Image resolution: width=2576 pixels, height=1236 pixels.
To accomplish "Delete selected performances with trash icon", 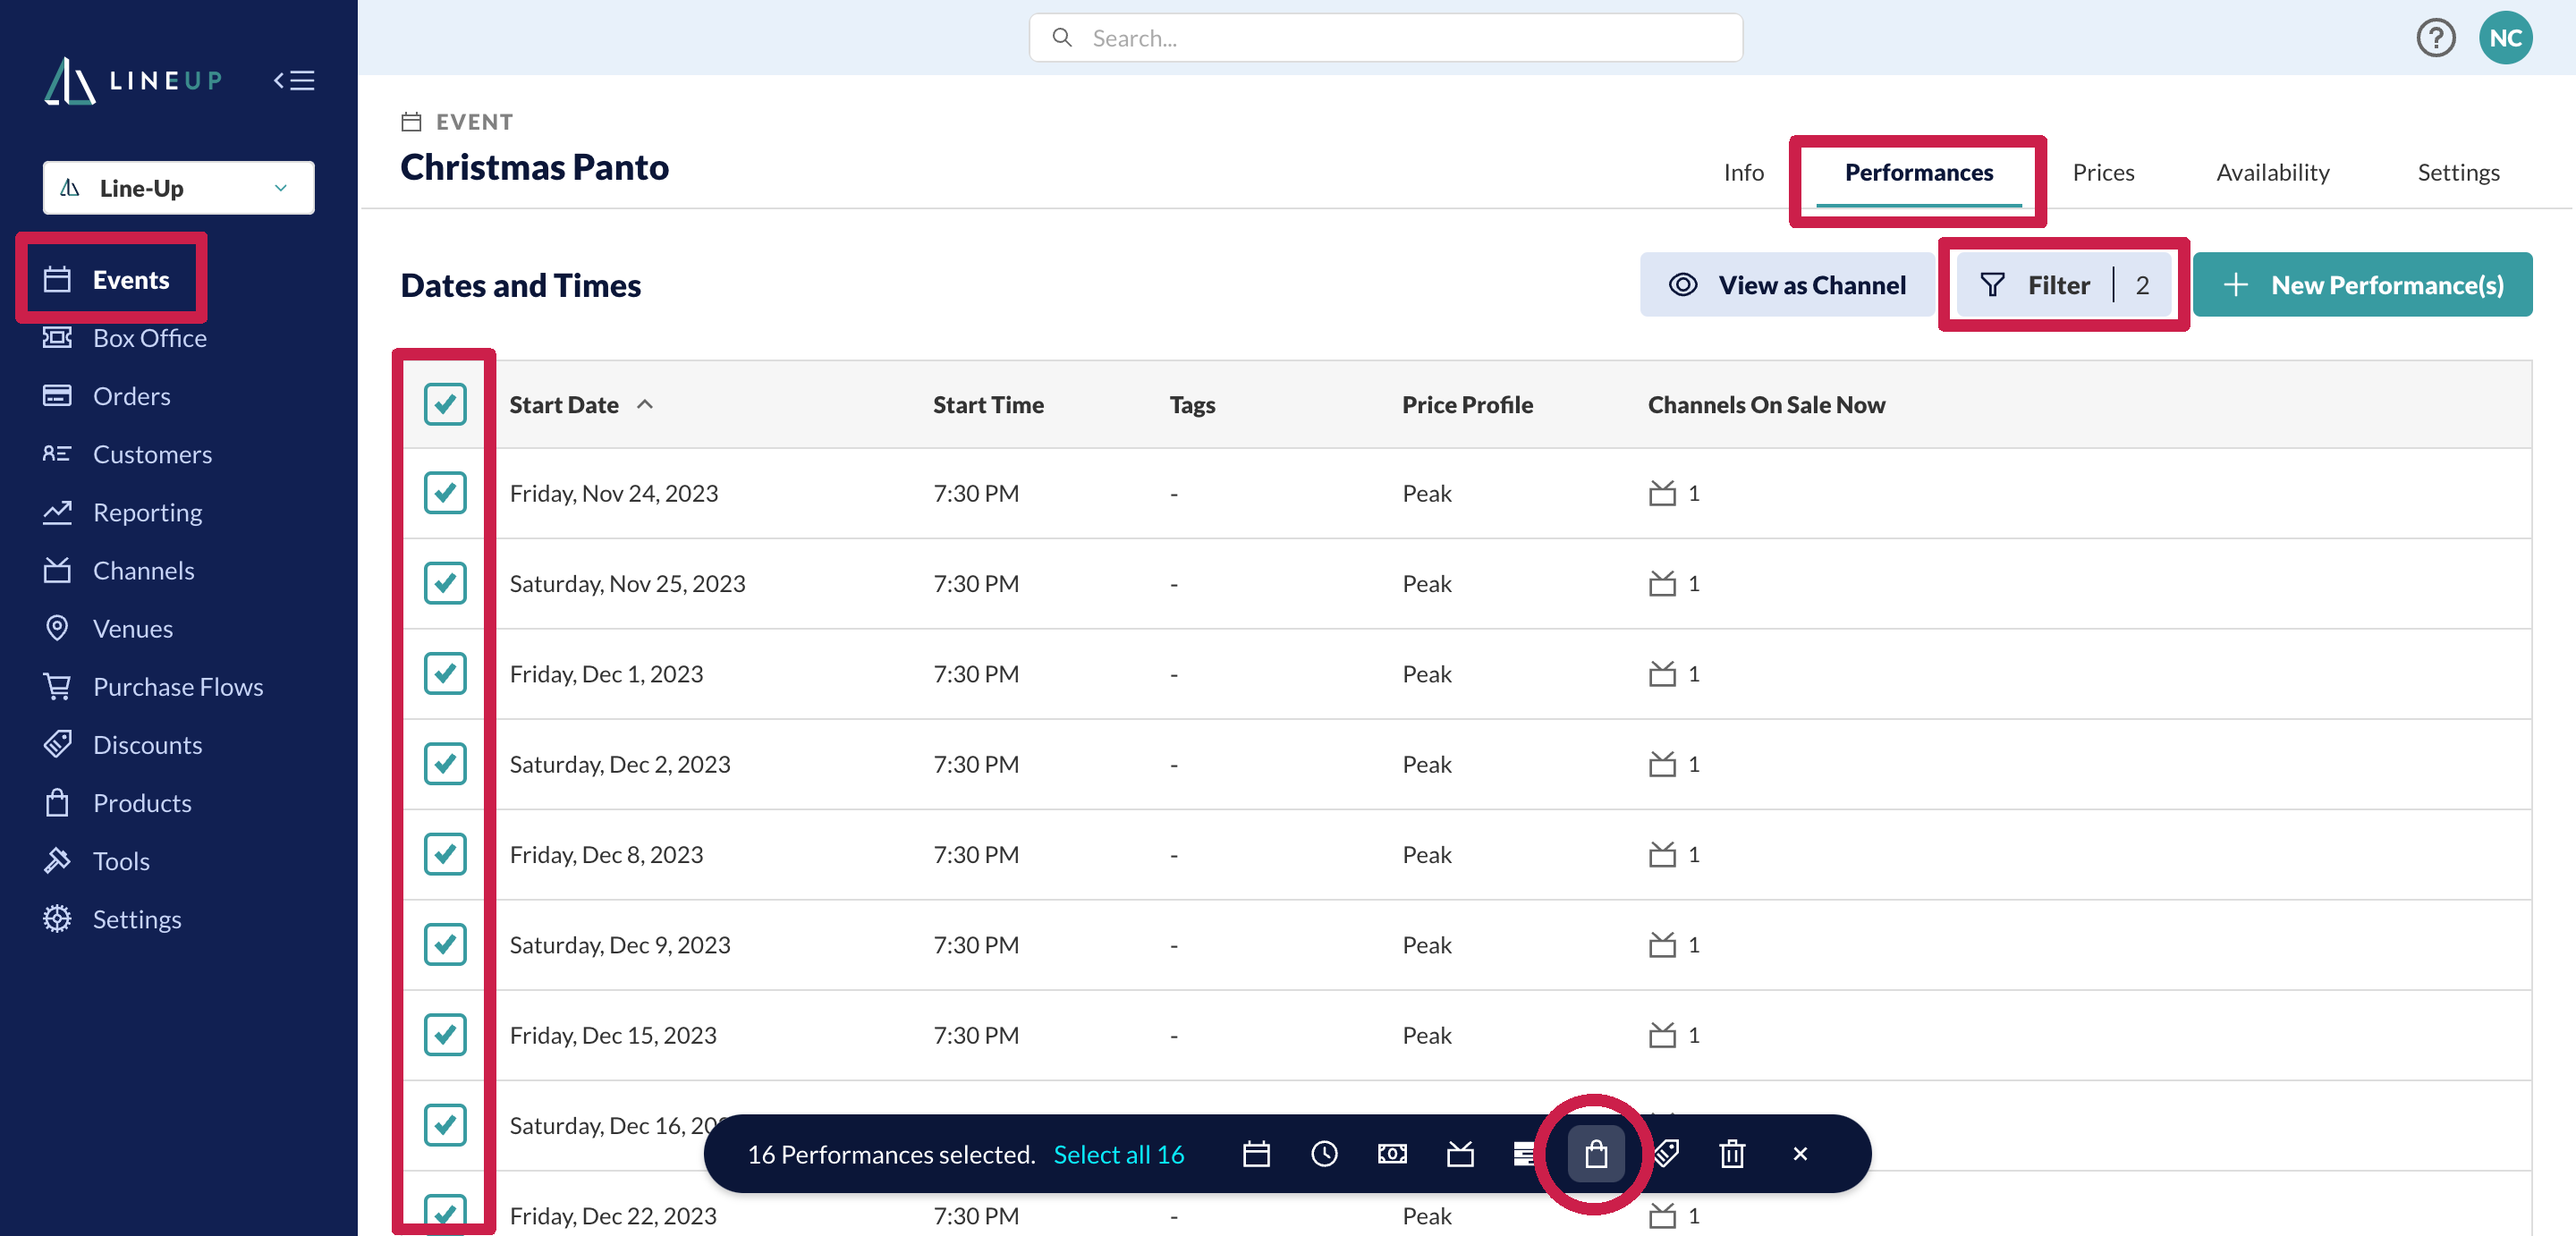I will coord(1732,1154).
